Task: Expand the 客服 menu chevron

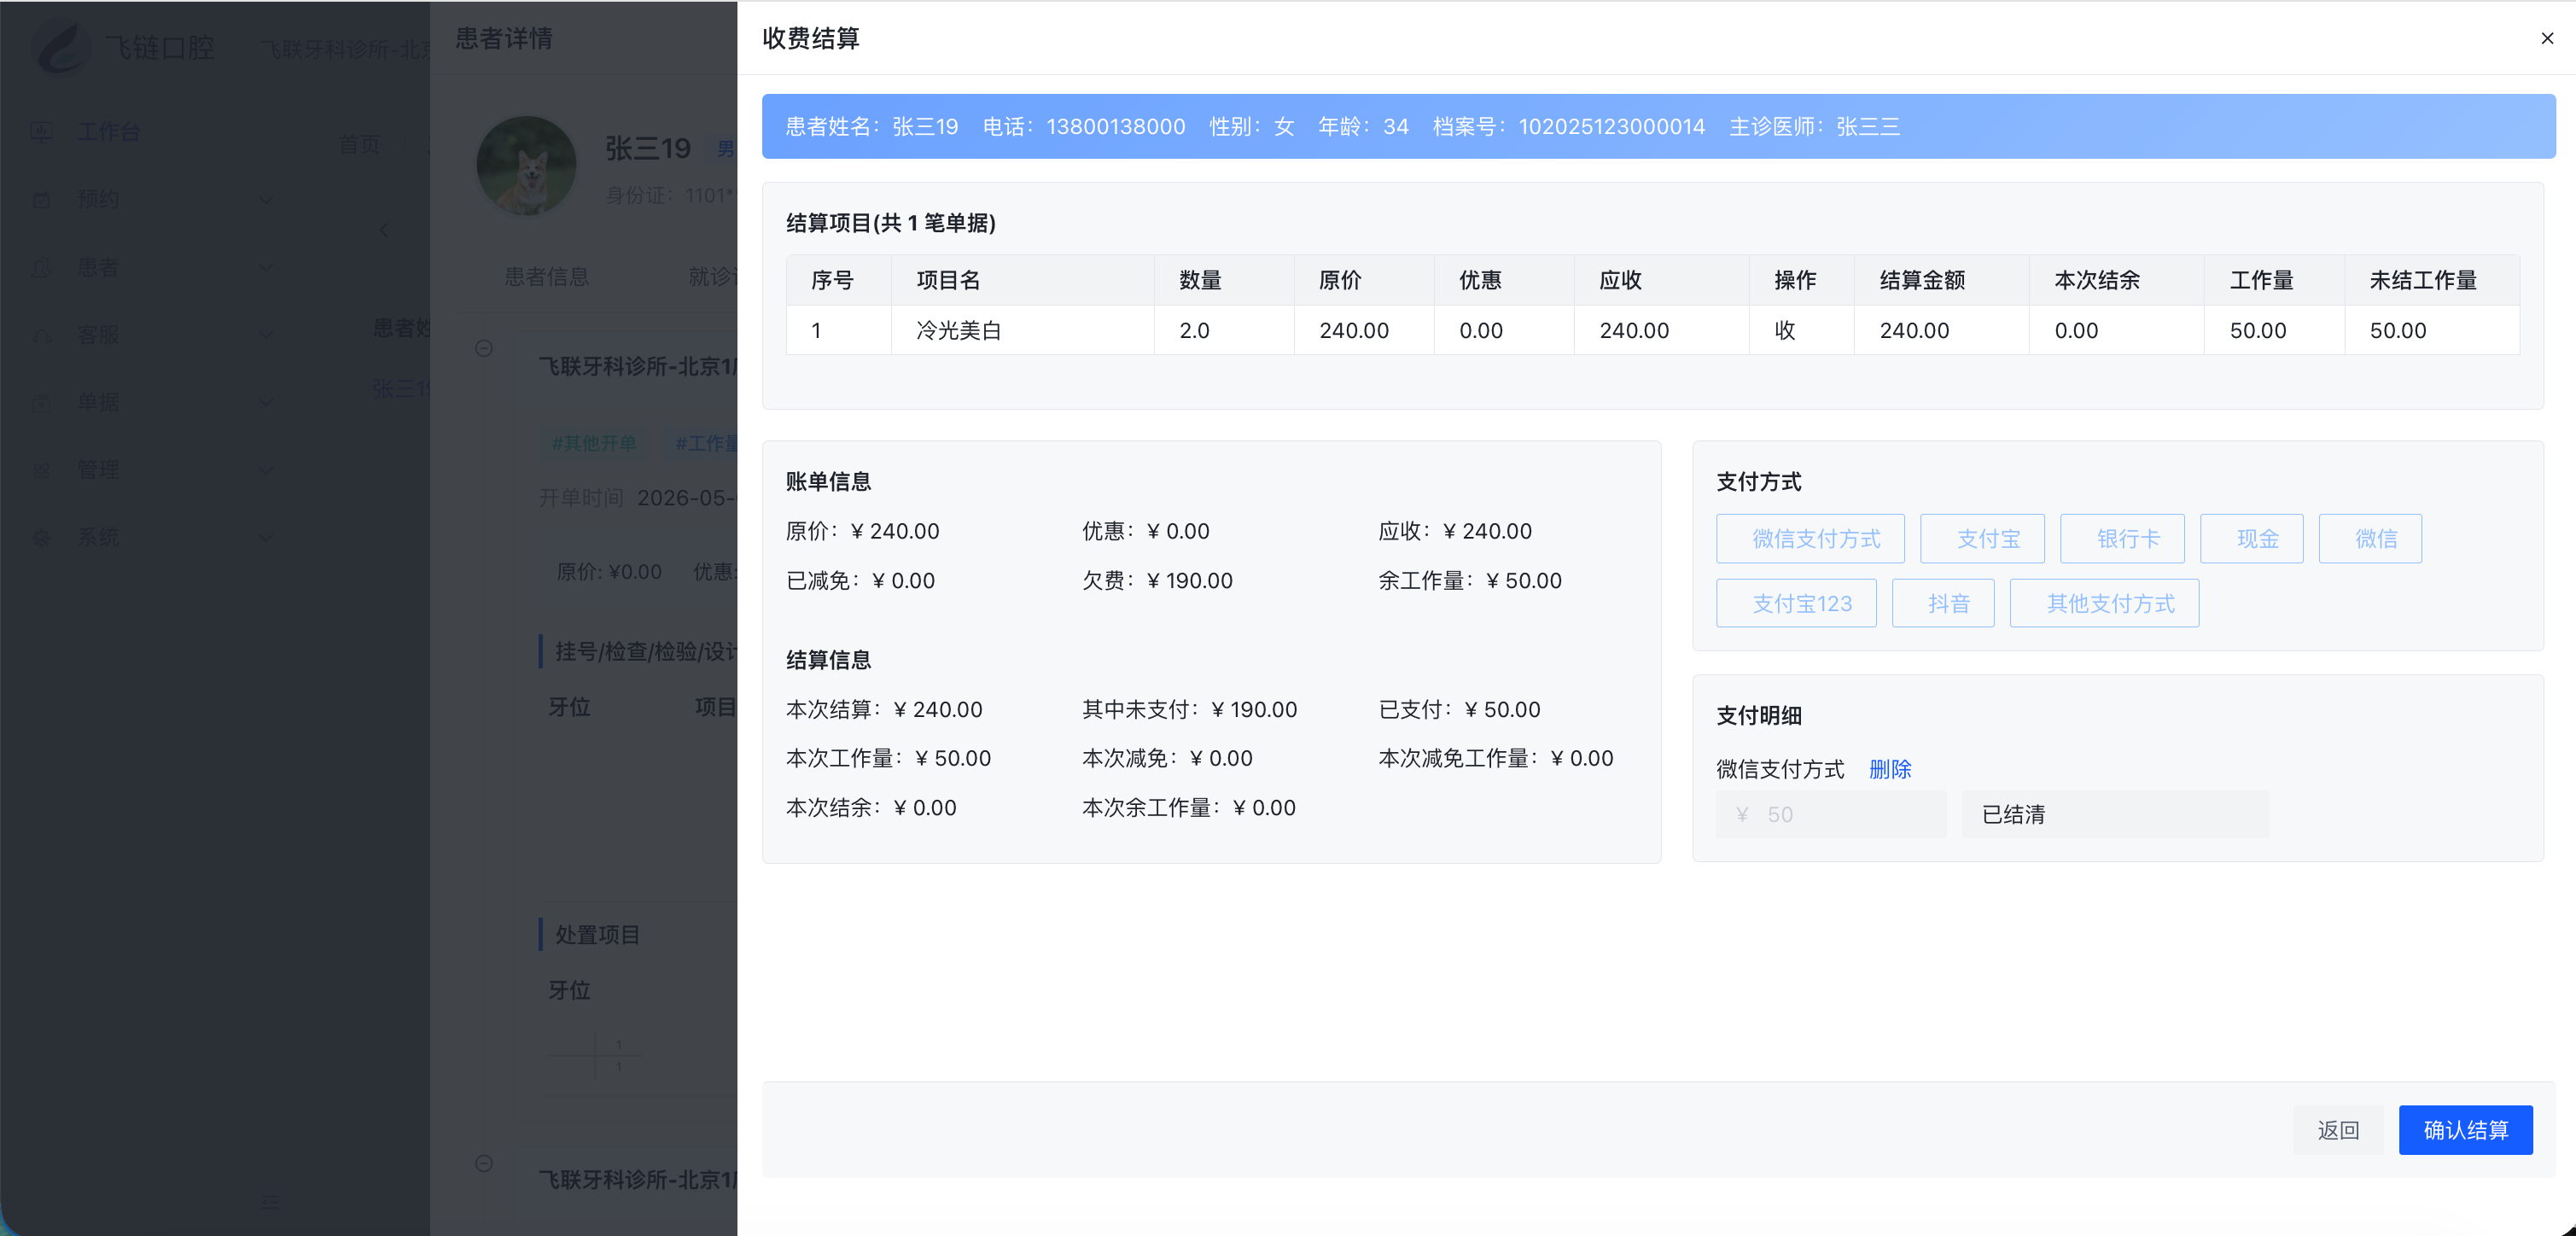Action: 265,334
